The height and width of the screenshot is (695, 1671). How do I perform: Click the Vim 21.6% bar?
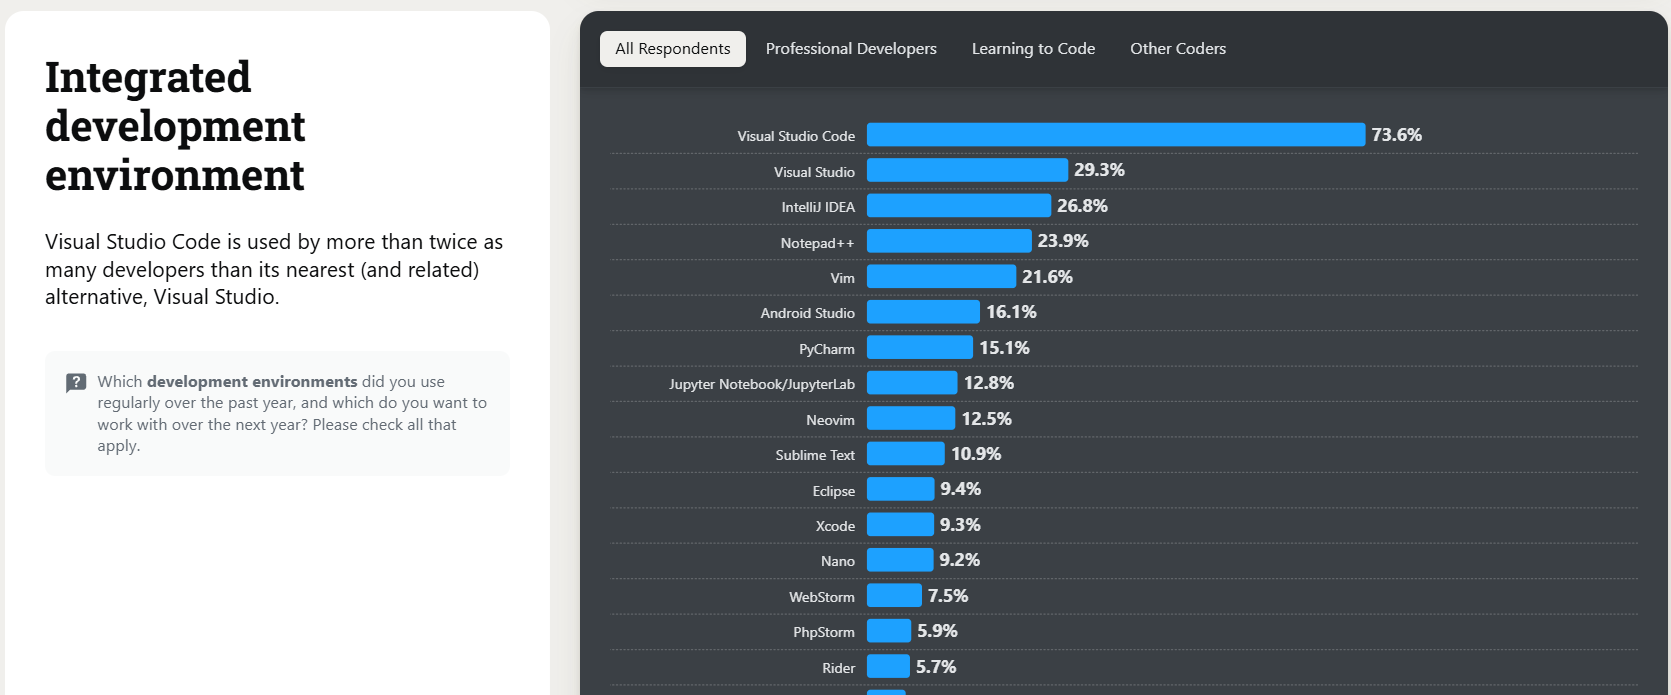941,277
